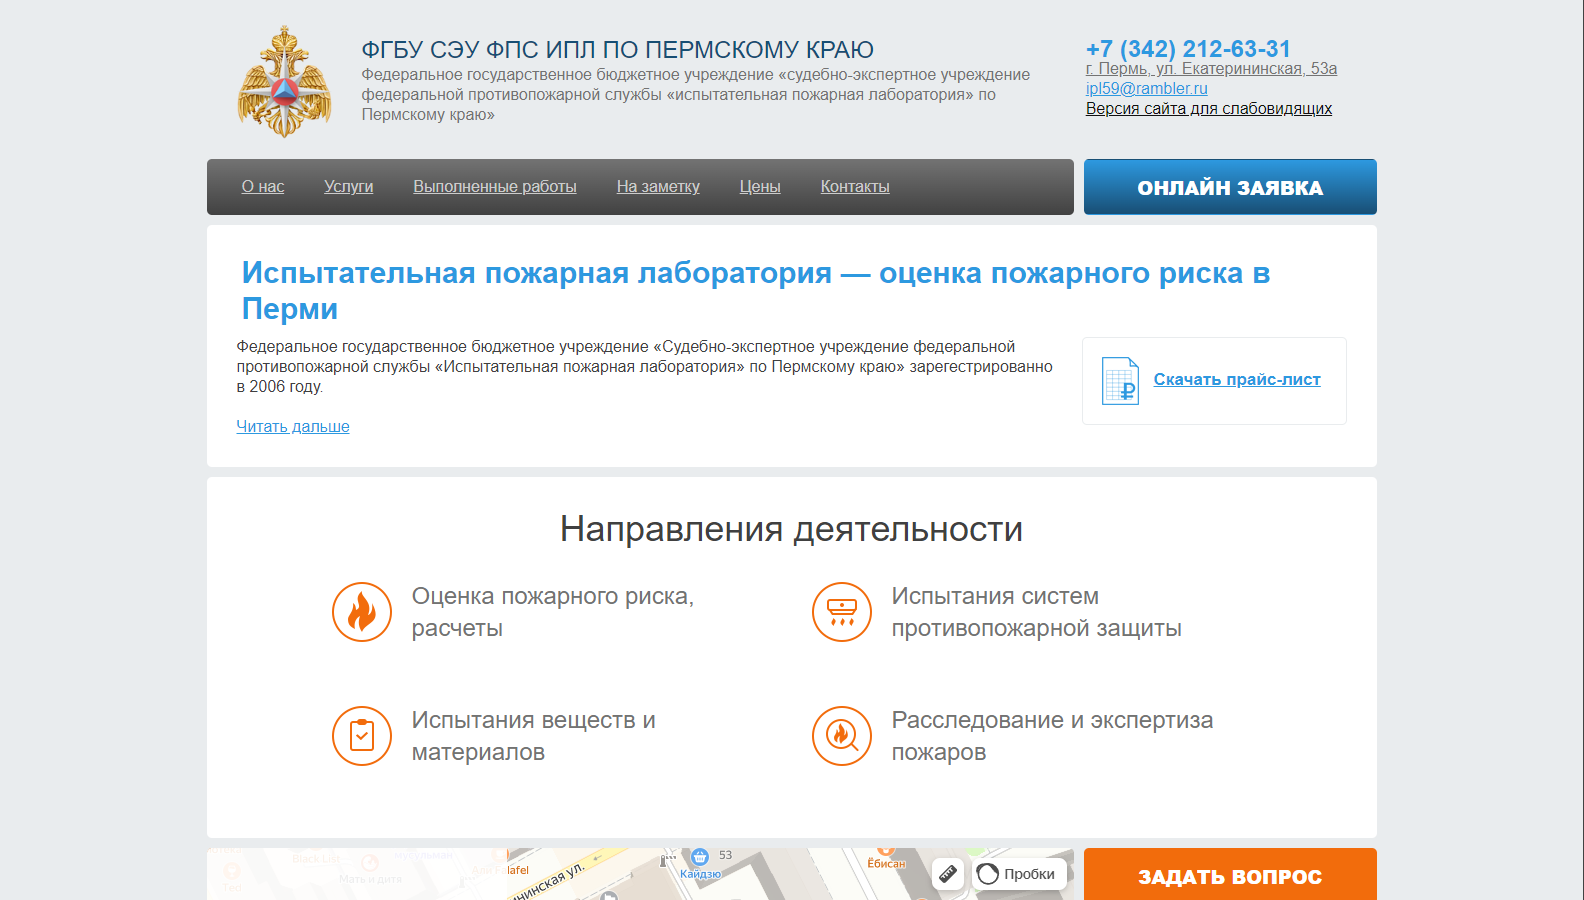Viewport: 1584px width, 900px height.
Task: Click the ОНЛАЙН ЗАЯВКА button
Action: tap(1230, 187)
